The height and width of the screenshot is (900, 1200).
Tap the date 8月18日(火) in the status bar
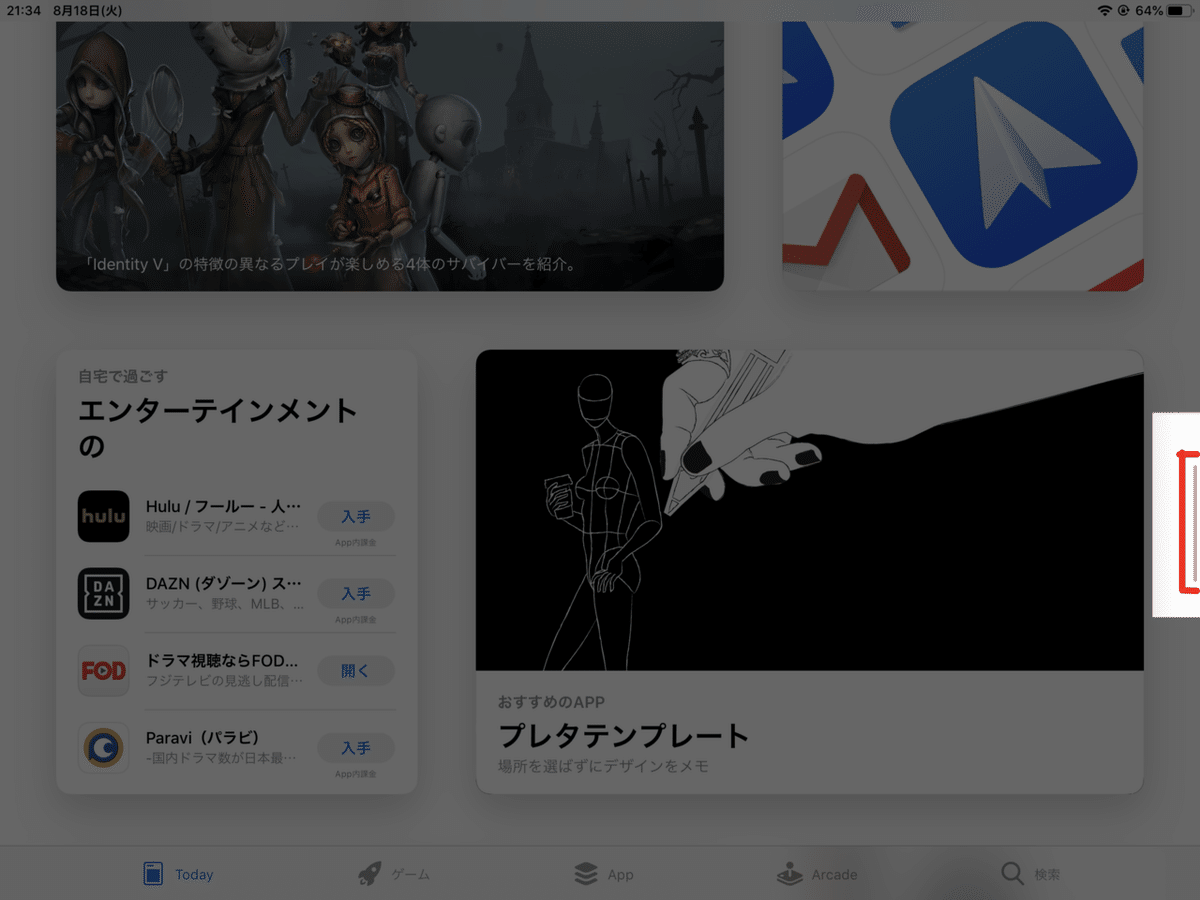click(x=88, y=11)
